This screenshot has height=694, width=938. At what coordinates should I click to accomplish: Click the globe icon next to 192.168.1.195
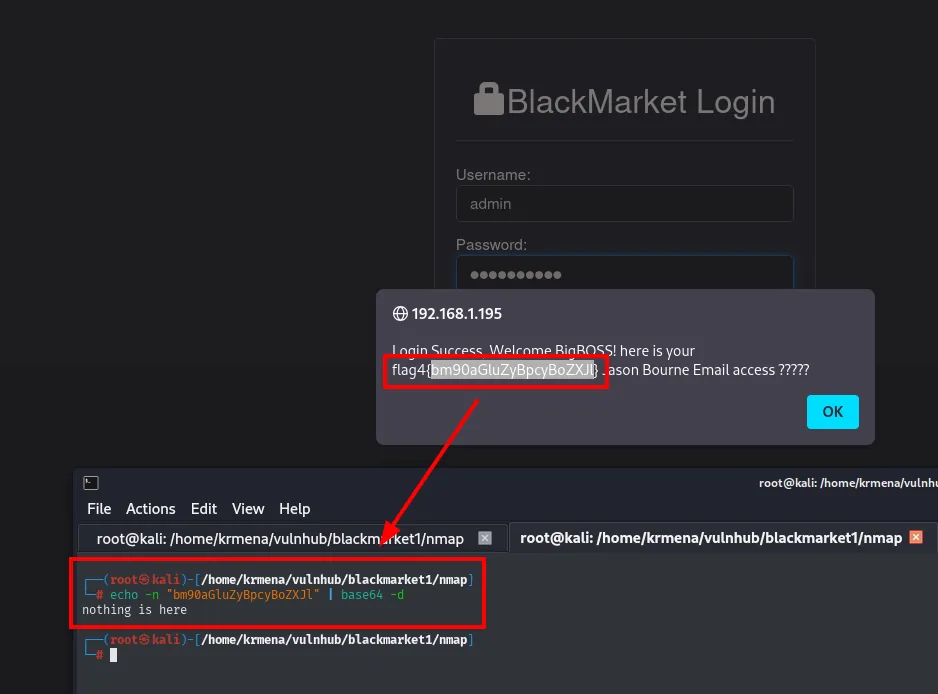(x=400, y=313)
